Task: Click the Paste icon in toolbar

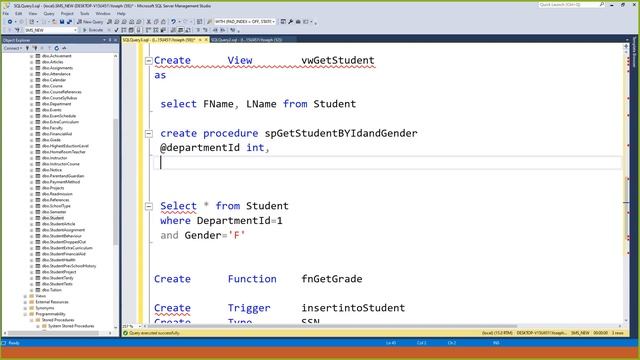Action: (163, 22)
